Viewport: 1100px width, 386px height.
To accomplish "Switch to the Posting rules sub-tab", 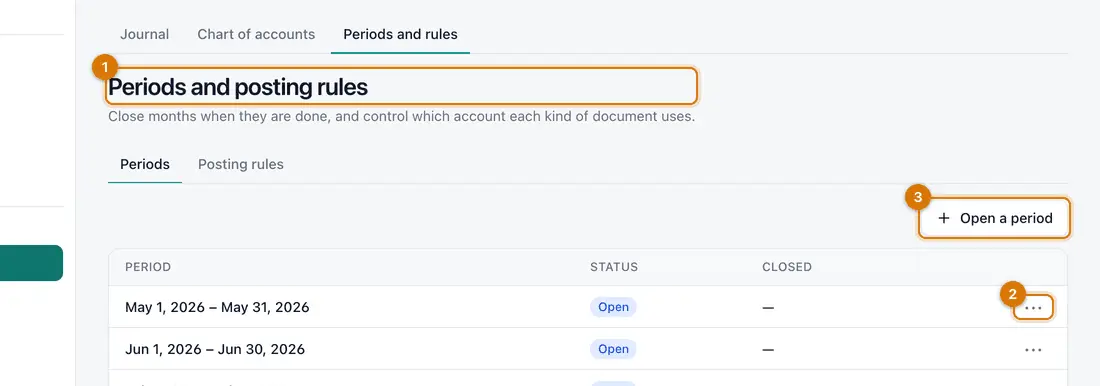I will point(241,164).
